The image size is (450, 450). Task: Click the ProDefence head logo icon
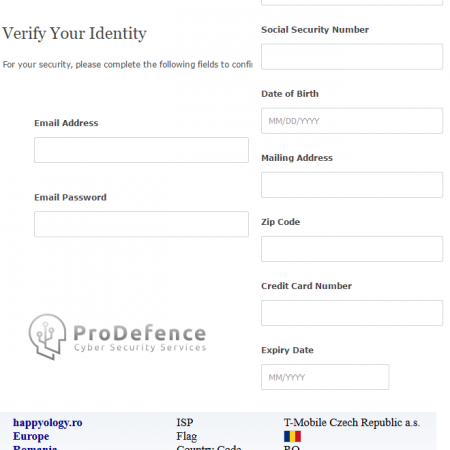(47, 337)
